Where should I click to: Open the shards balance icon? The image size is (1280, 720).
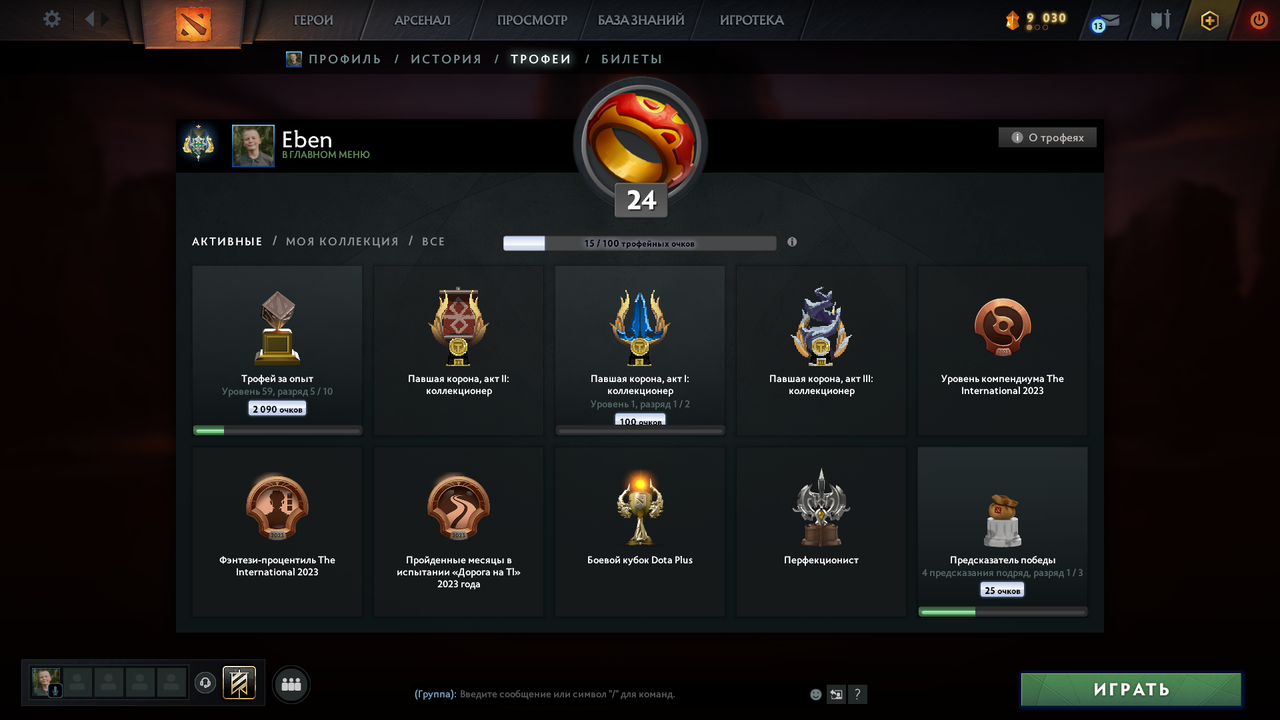[x=1013, y=20]
